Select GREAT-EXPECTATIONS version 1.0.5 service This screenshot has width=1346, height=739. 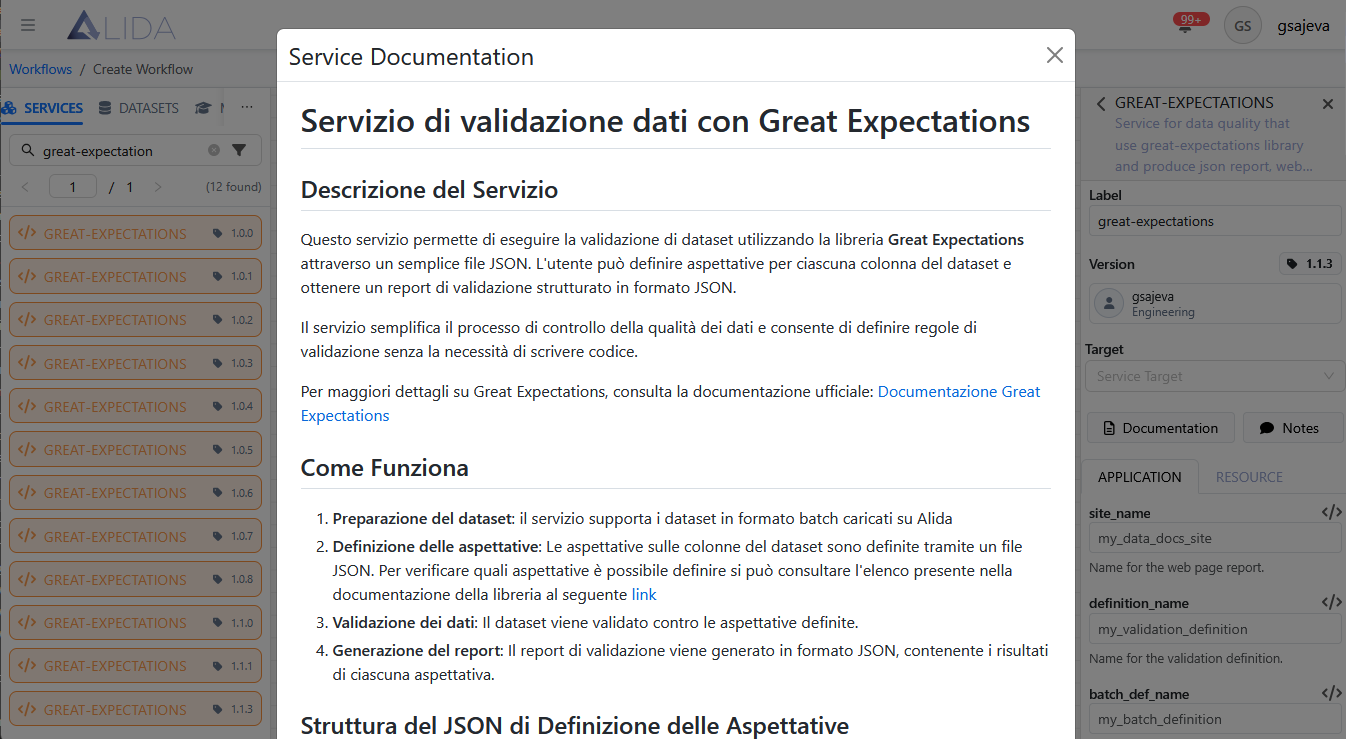pyautogui.click(x=135, y=450)
